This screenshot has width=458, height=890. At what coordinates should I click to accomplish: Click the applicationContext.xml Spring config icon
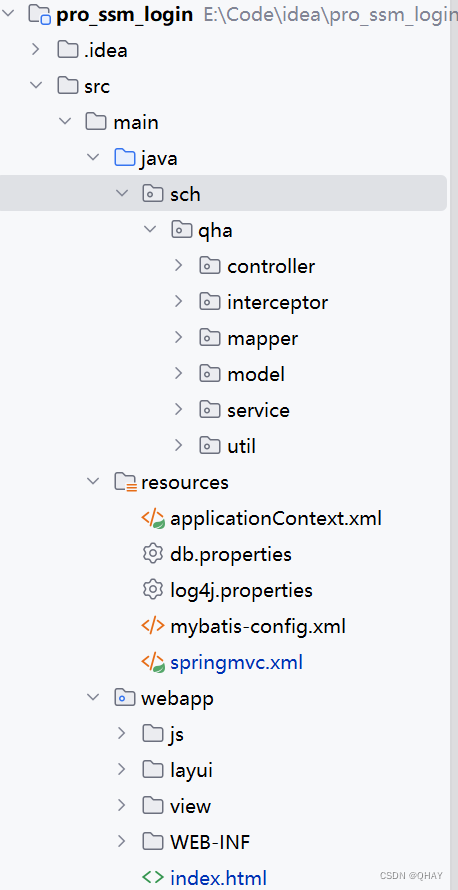153,518
